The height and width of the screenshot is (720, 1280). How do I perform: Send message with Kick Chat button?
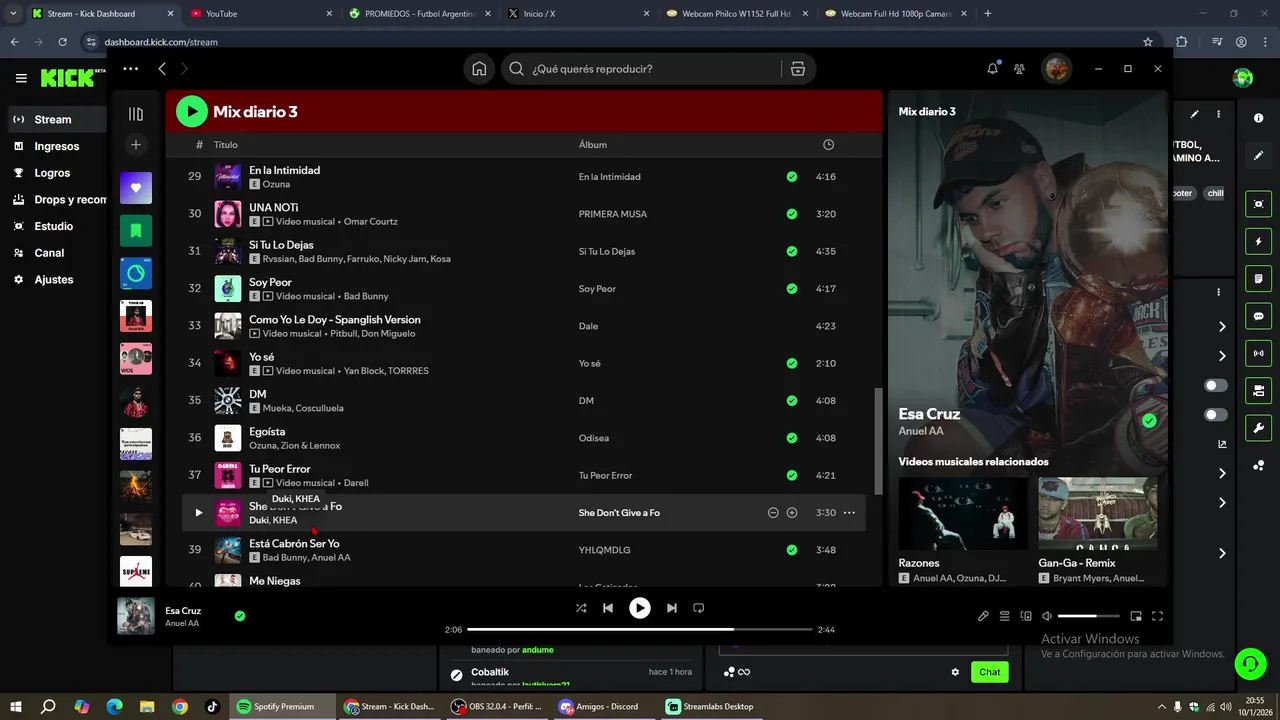tap(989, 672)
